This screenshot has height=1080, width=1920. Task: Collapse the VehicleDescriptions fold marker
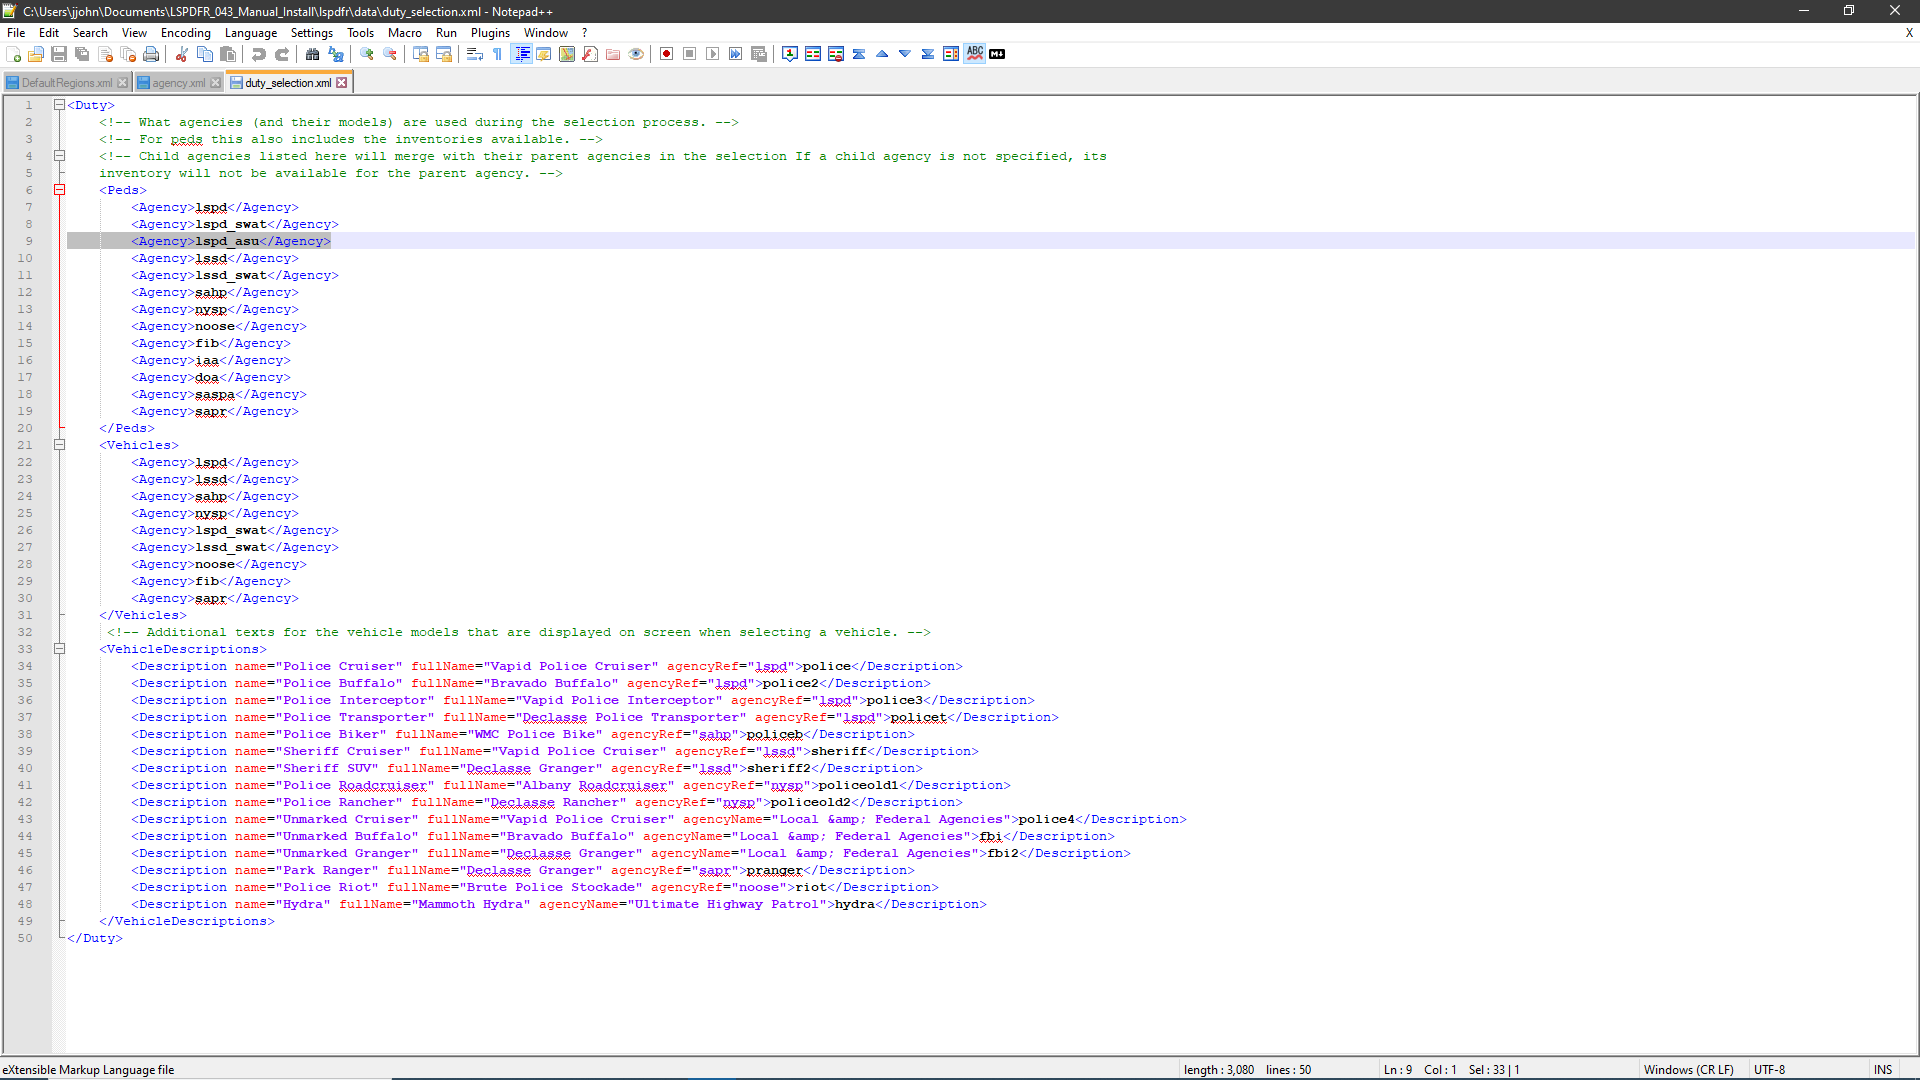(x=59, y=649)
